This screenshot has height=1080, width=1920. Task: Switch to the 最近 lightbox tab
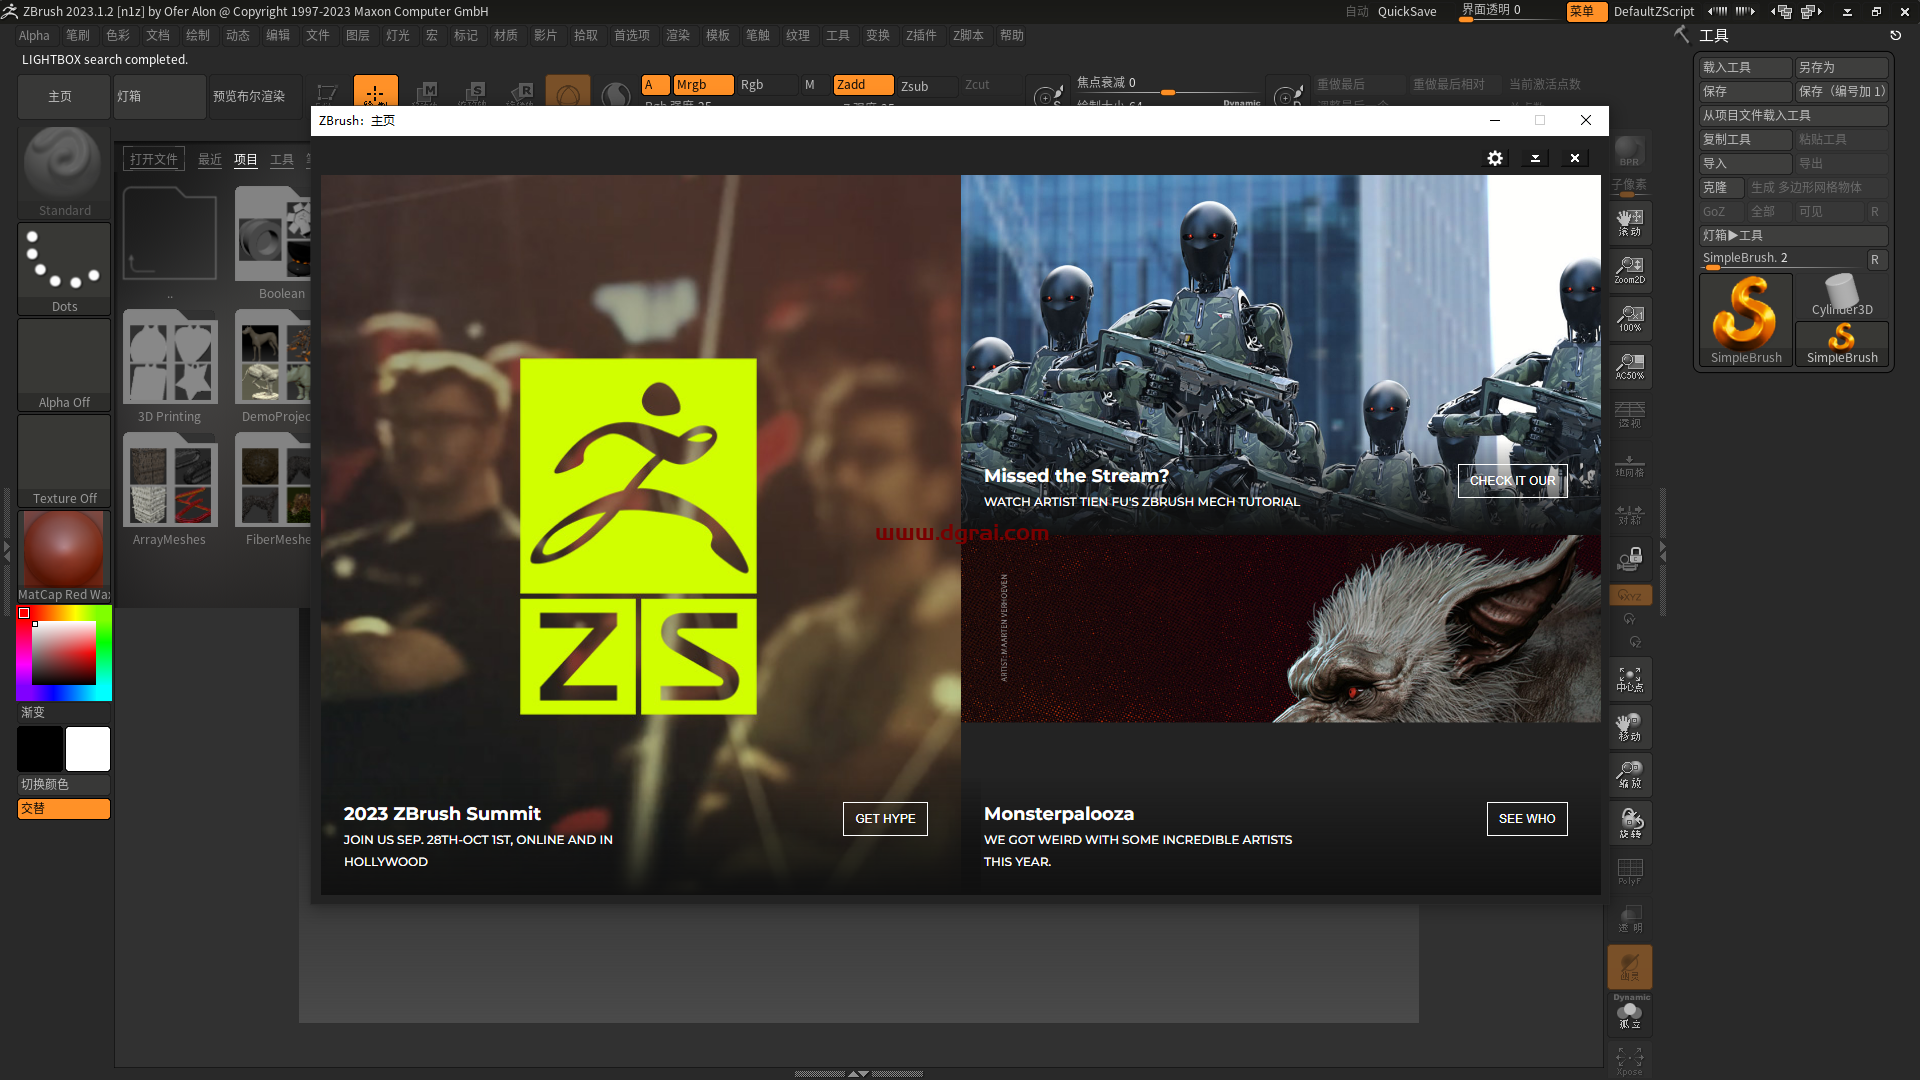(x=210, y=159)
